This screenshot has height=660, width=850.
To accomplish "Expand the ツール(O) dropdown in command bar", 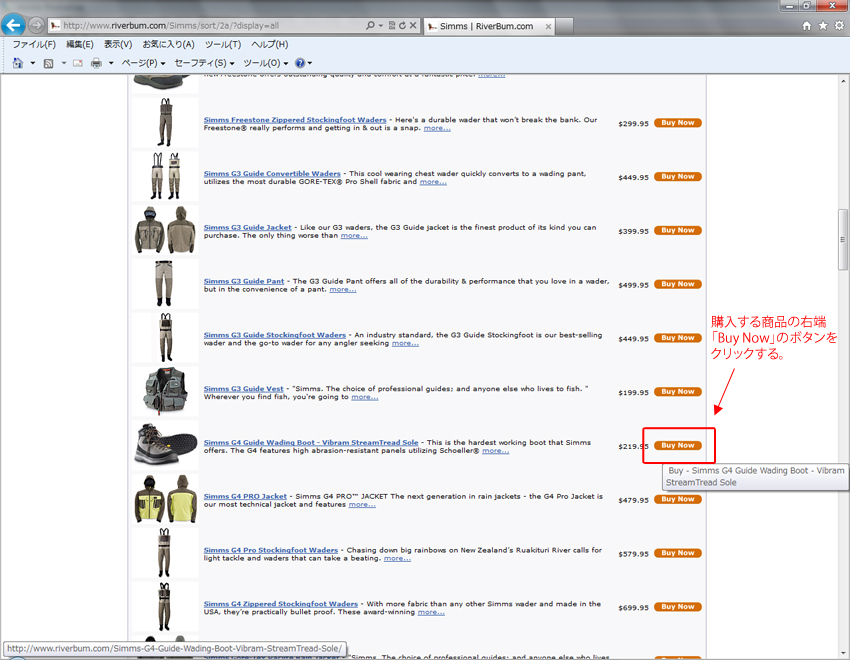I will (266, 63).
